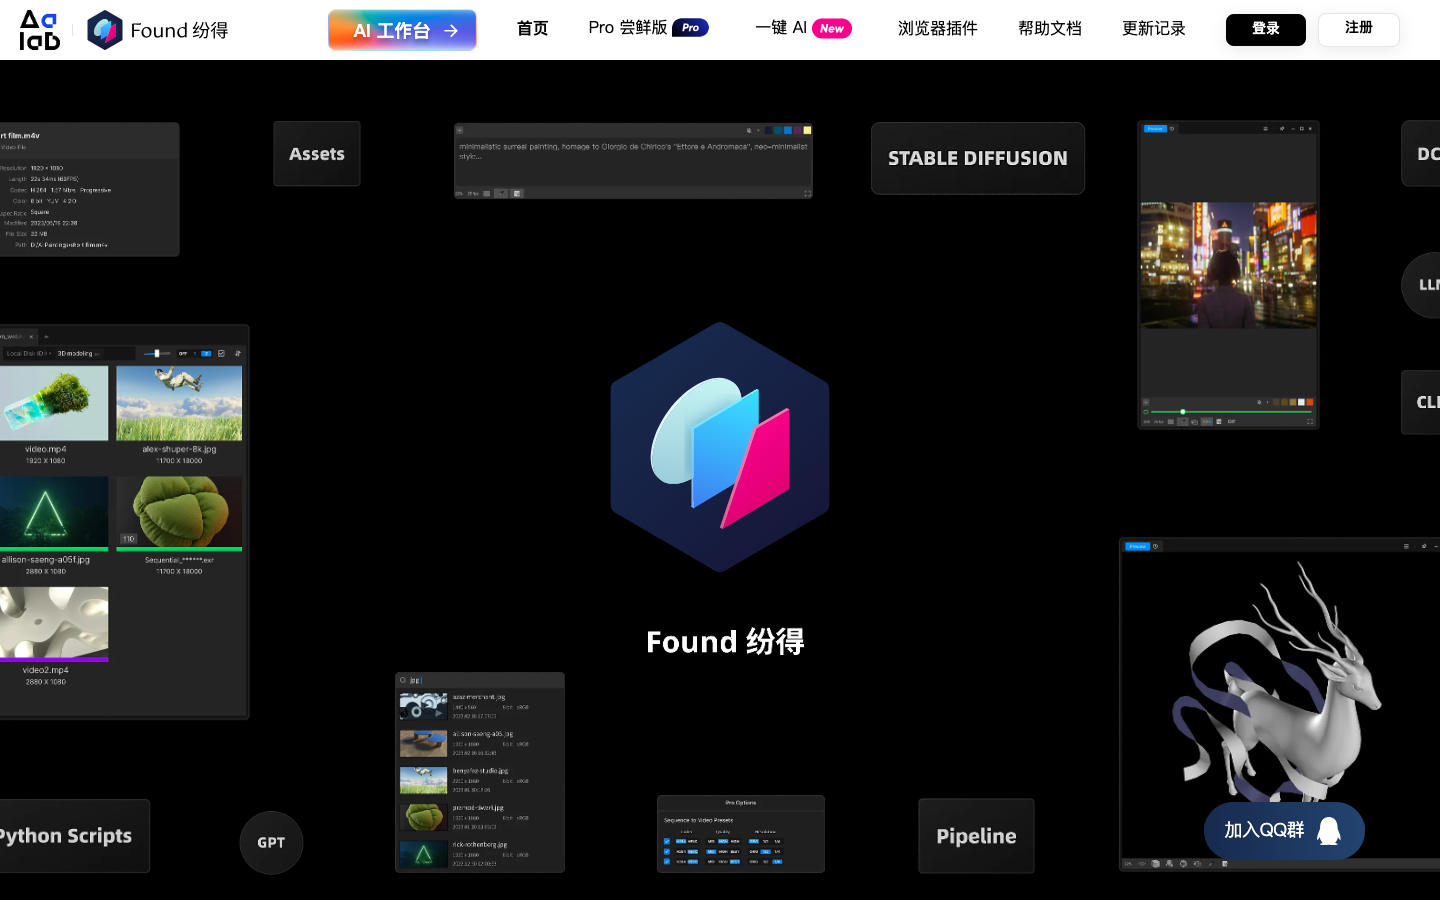The height and width of the screenshot is (900, 1440).
Task: Click the orange color swatch in preview panel
Action: point(1310,402)
